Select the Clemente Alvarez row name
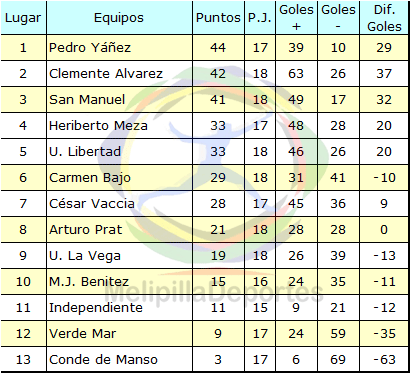 pos(106,74)
